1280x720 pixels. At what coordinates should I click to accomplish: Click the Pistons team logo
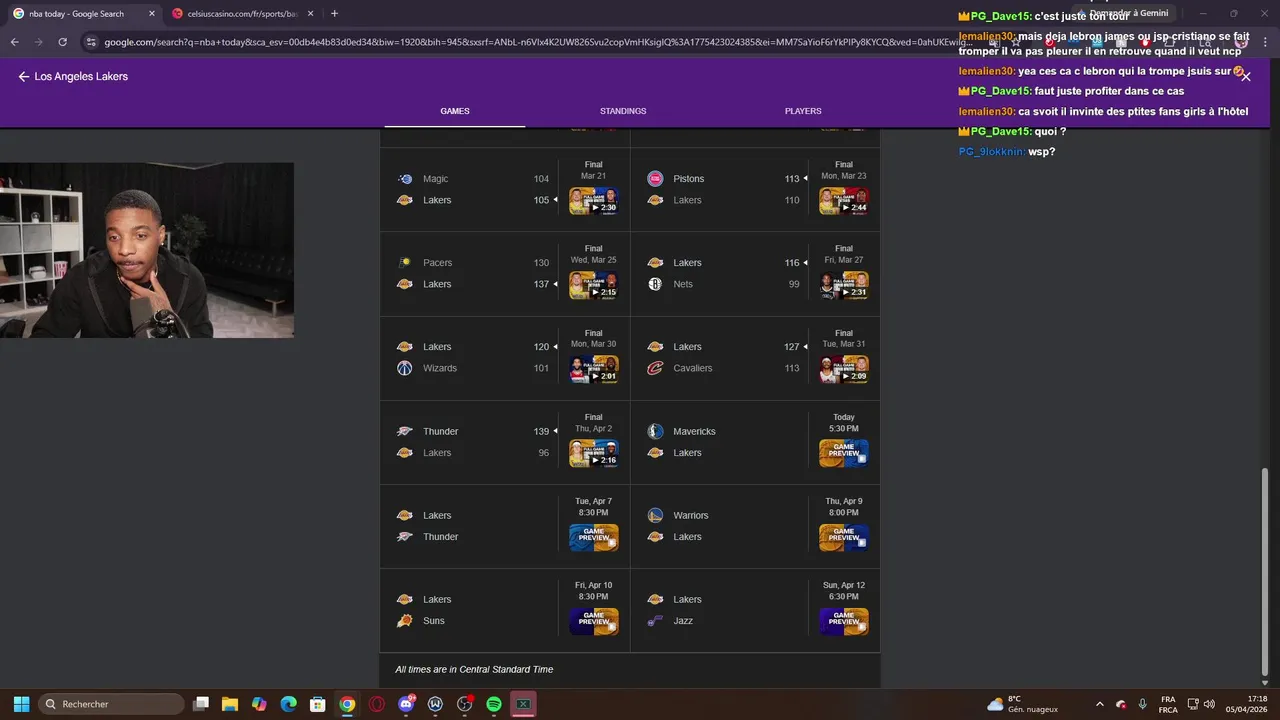pos(655,179)
